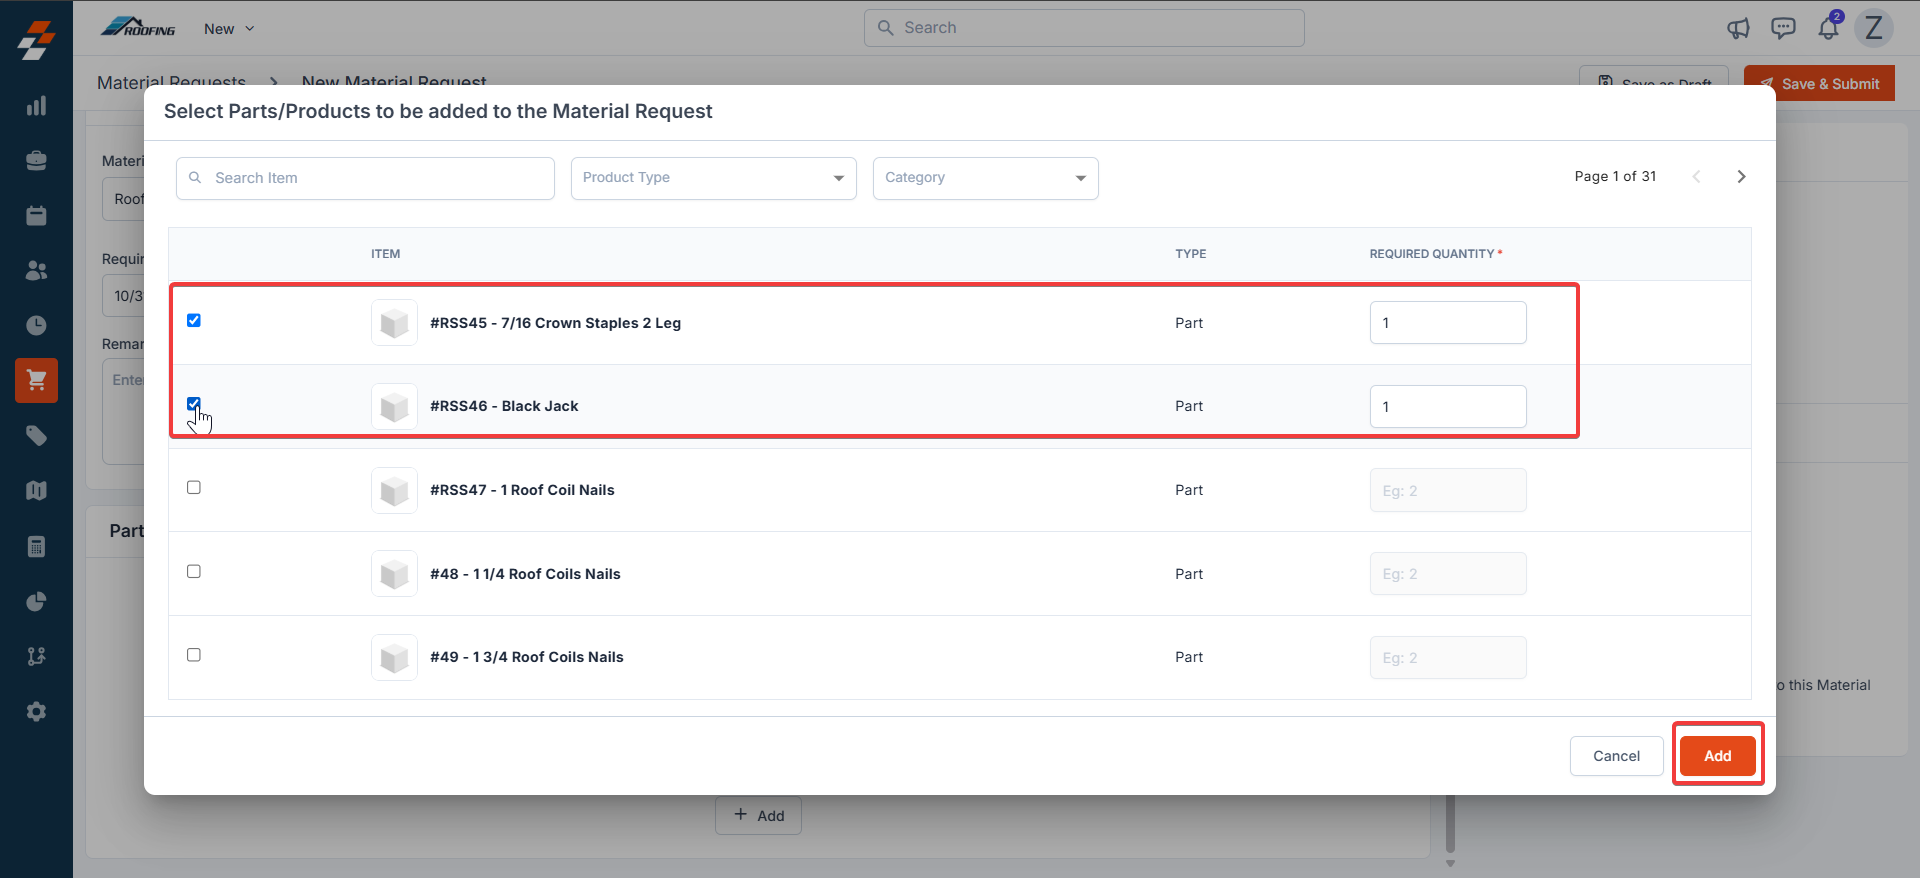Cancel the part selection dialog
1920x878 pixels.
pos(1616,756)
